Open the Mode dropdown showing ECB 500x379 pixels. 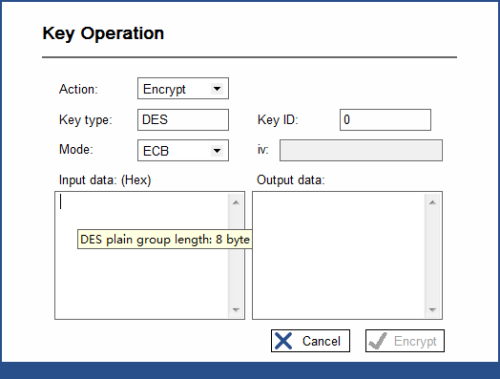[183, 150]
